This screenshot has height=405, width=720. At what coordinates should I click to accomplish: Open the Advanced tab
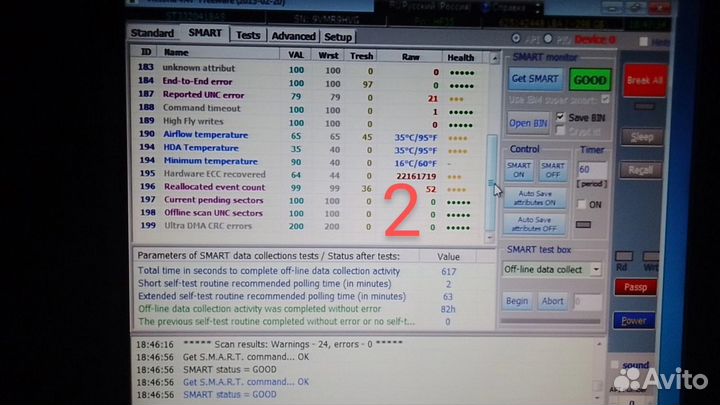coord(293,36)
